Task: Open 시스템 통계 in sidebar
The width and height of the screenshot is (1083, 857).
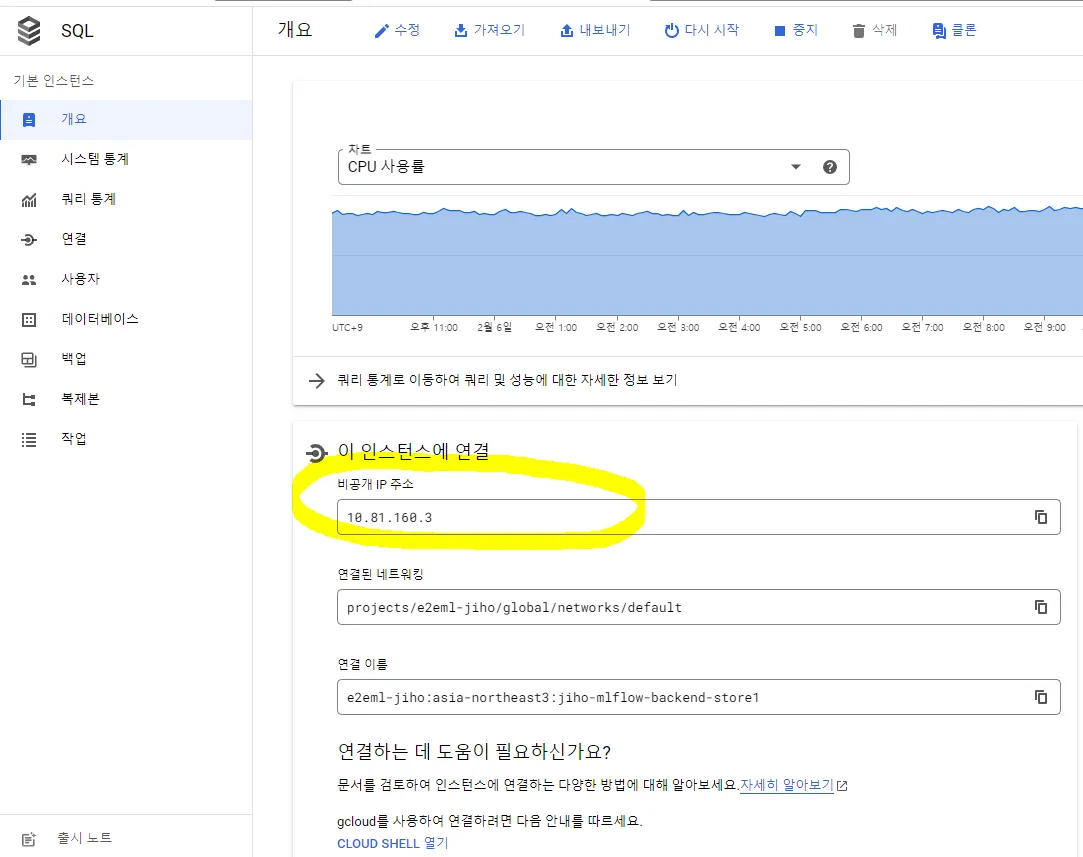Action: (126, 160)
